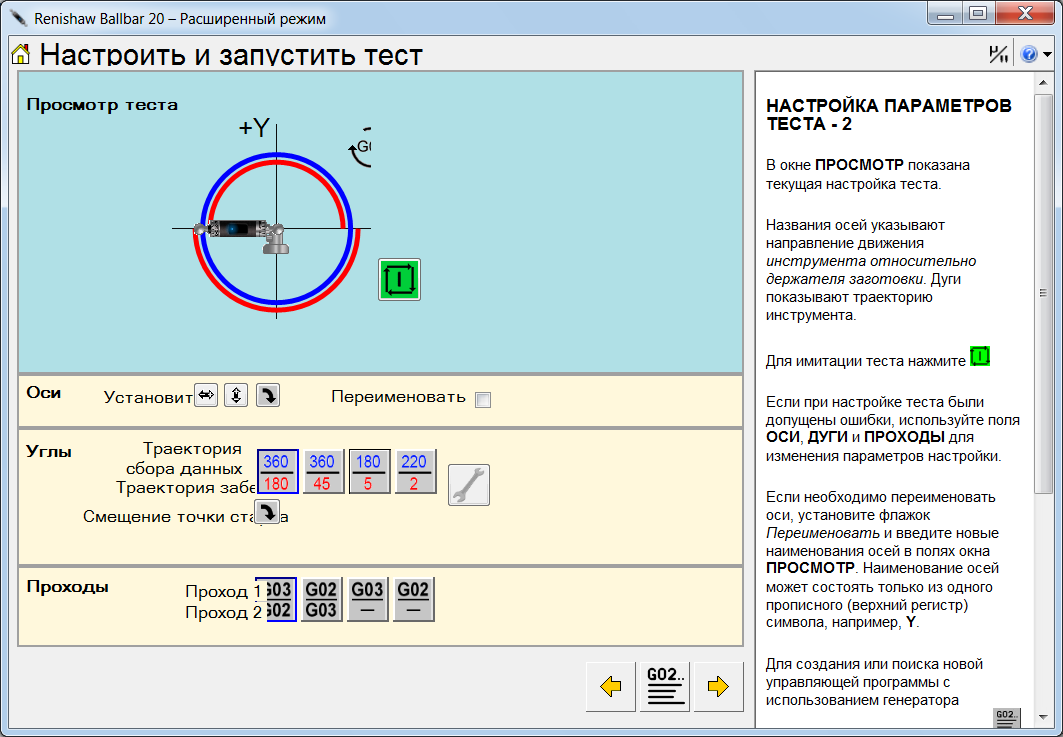The image size is (1063, 737).
Task: Click the green simulate test button in preview
Action: point(399,279)
